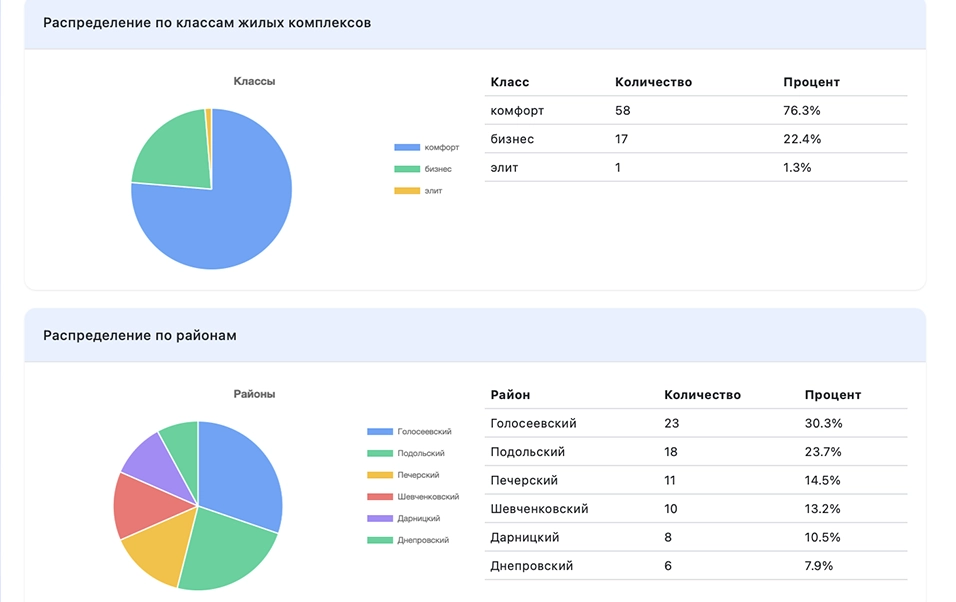
Task: Click the "Район" column header
Action: point(509,395)
